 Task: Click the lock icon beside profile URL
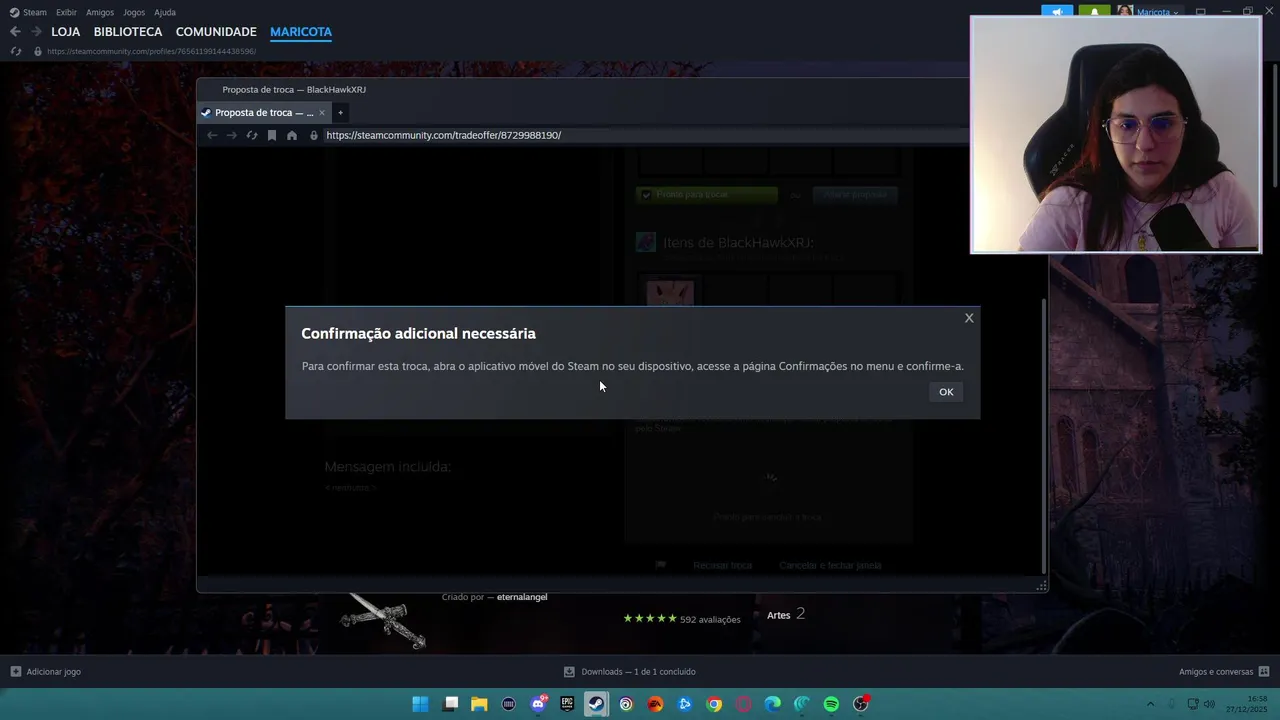(38, 51)
